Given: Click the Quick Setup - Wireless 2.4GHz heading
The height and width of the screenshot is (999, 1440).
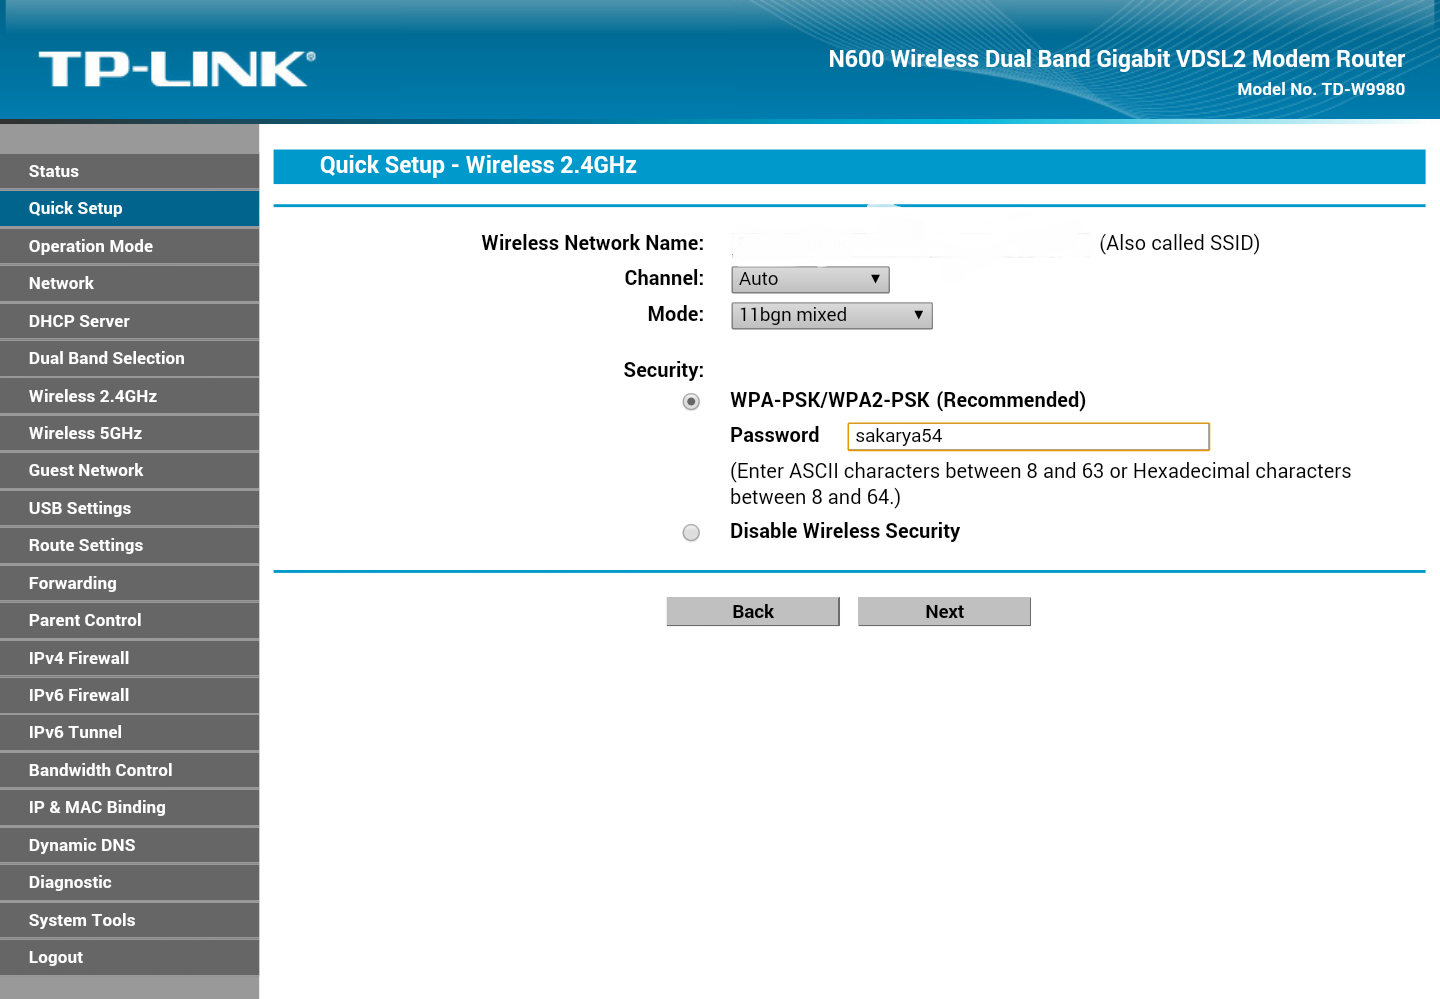Looking at the screenshot, I should (x=478, y=166).
